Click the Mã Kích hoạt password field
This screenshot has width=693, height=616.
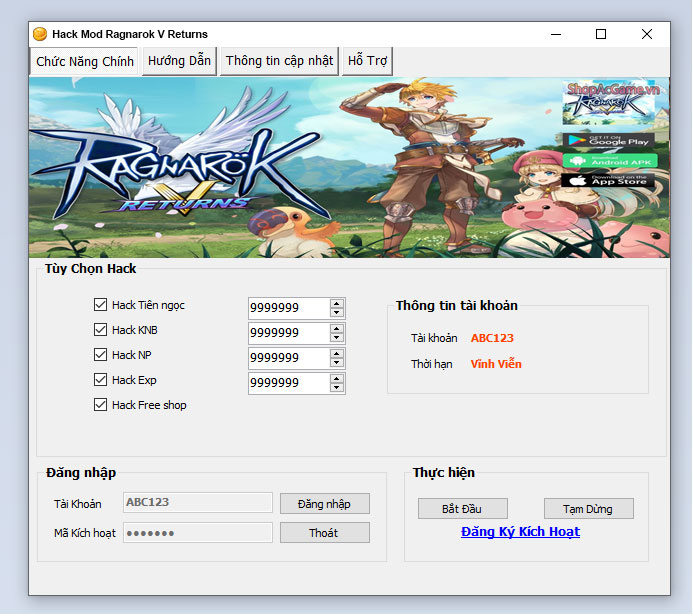pyautogui.click(x=198, y=533)
